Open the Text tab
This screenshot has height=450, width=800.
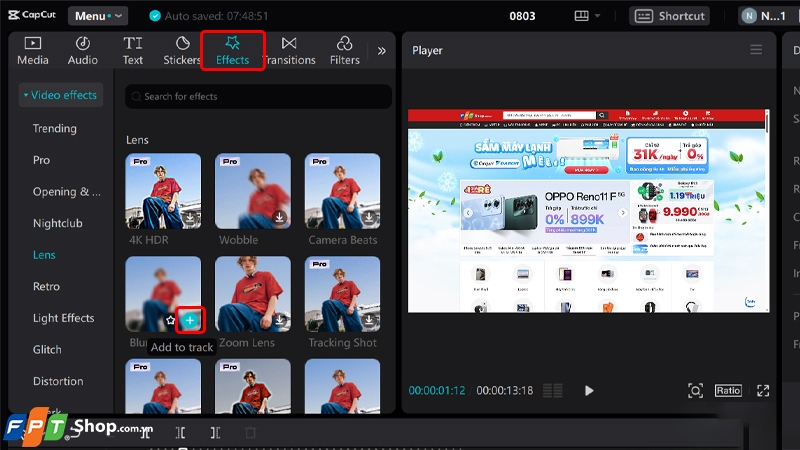[133, 51]
